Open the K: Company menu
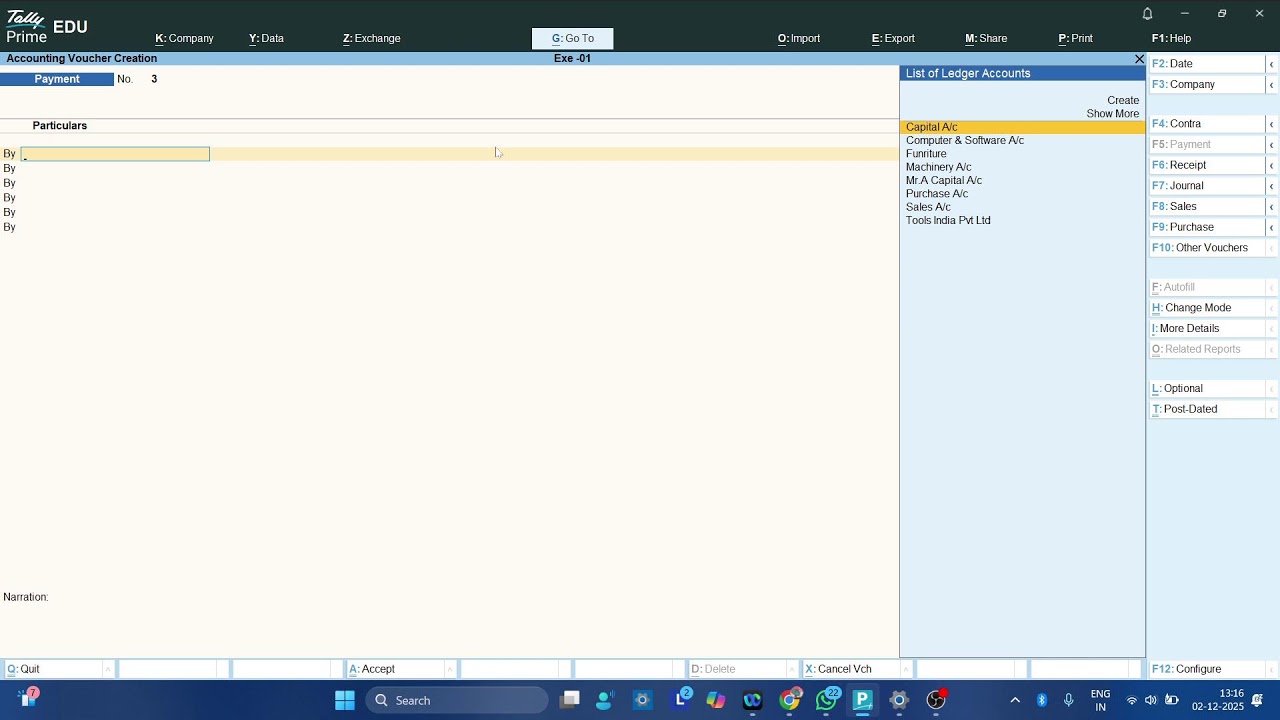This screenshot has width=1280, height=720. pos(184,39)
